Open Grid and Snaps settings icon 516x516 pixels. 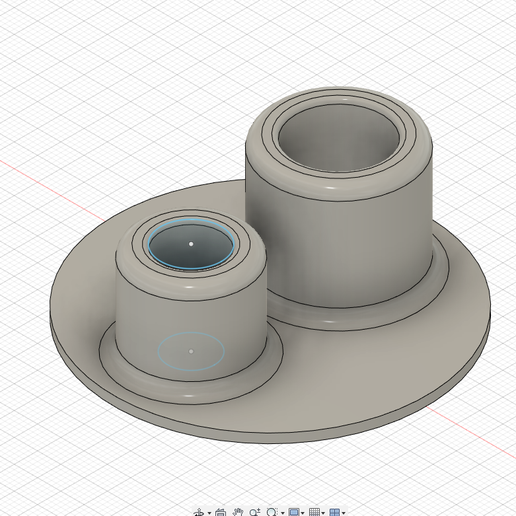click(x=314, y=513)
